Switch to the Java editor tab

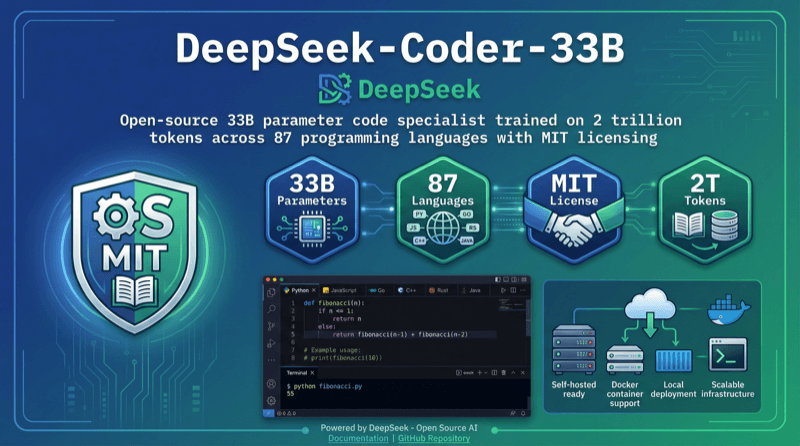click(472, 290)
